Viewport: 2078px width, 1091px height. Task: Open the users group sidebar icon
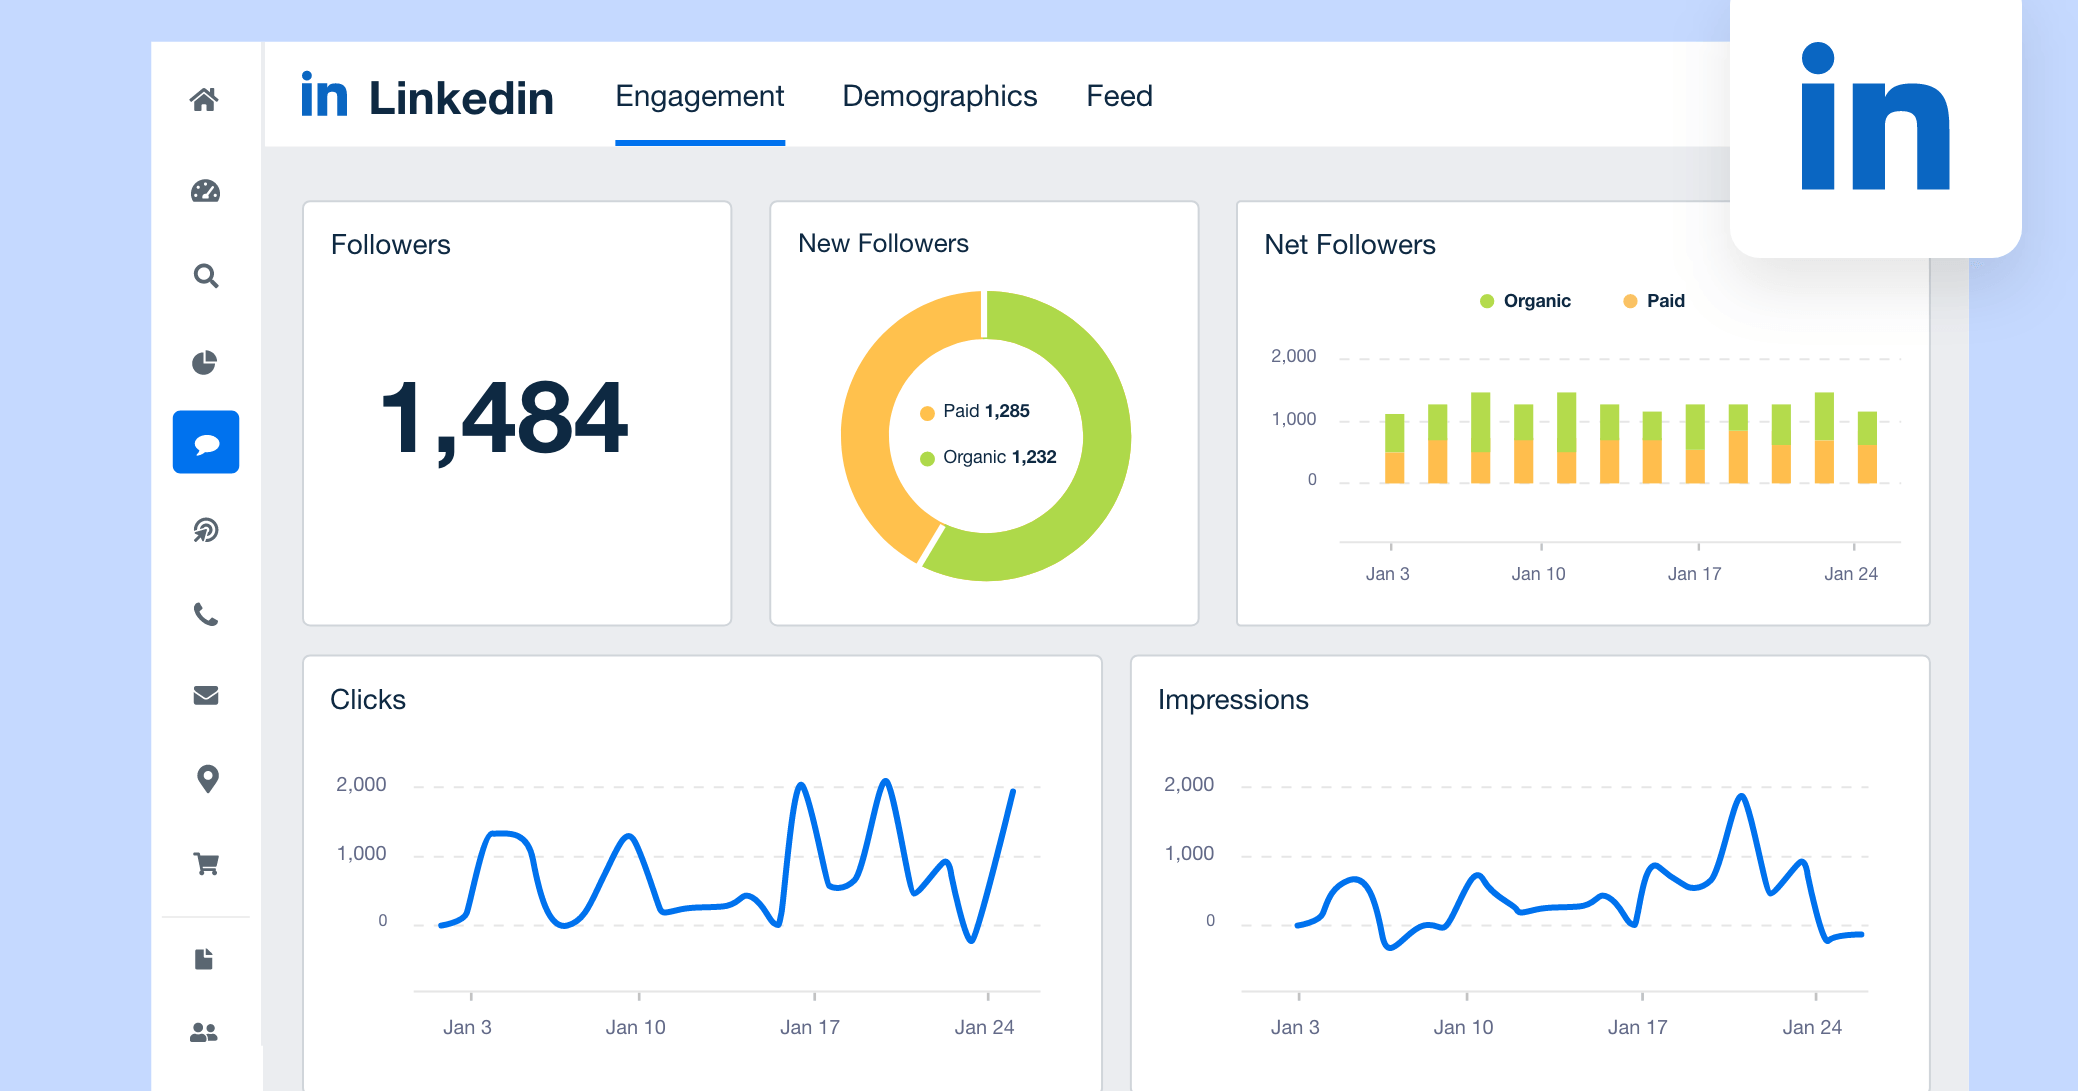tap(204, 1033)
